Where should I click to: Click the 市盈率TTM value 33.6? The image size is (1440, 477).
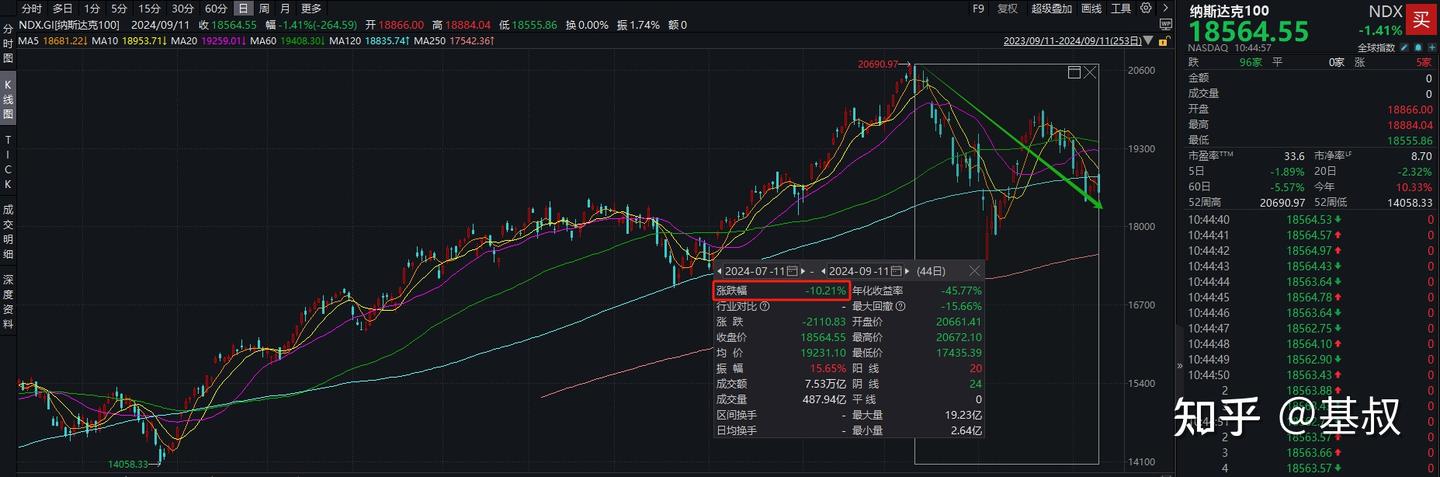(x=1295, y=156)
